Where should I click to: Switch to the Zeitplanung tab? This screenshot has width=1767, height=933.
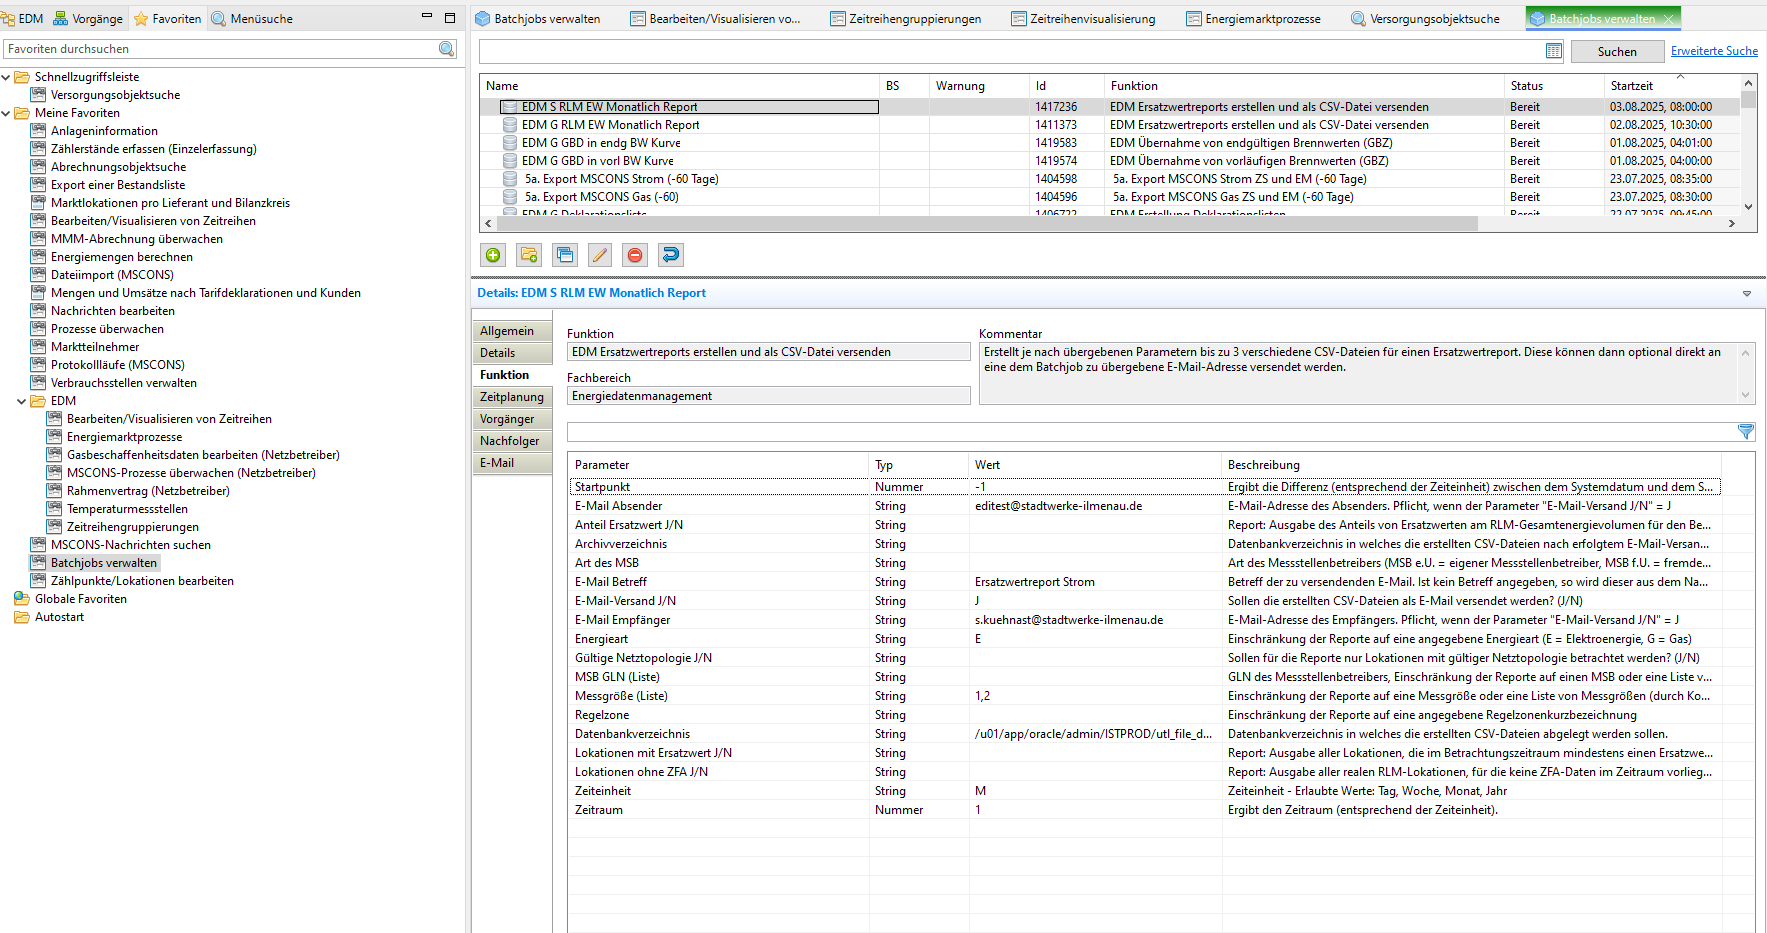click(x=511, y=397)
